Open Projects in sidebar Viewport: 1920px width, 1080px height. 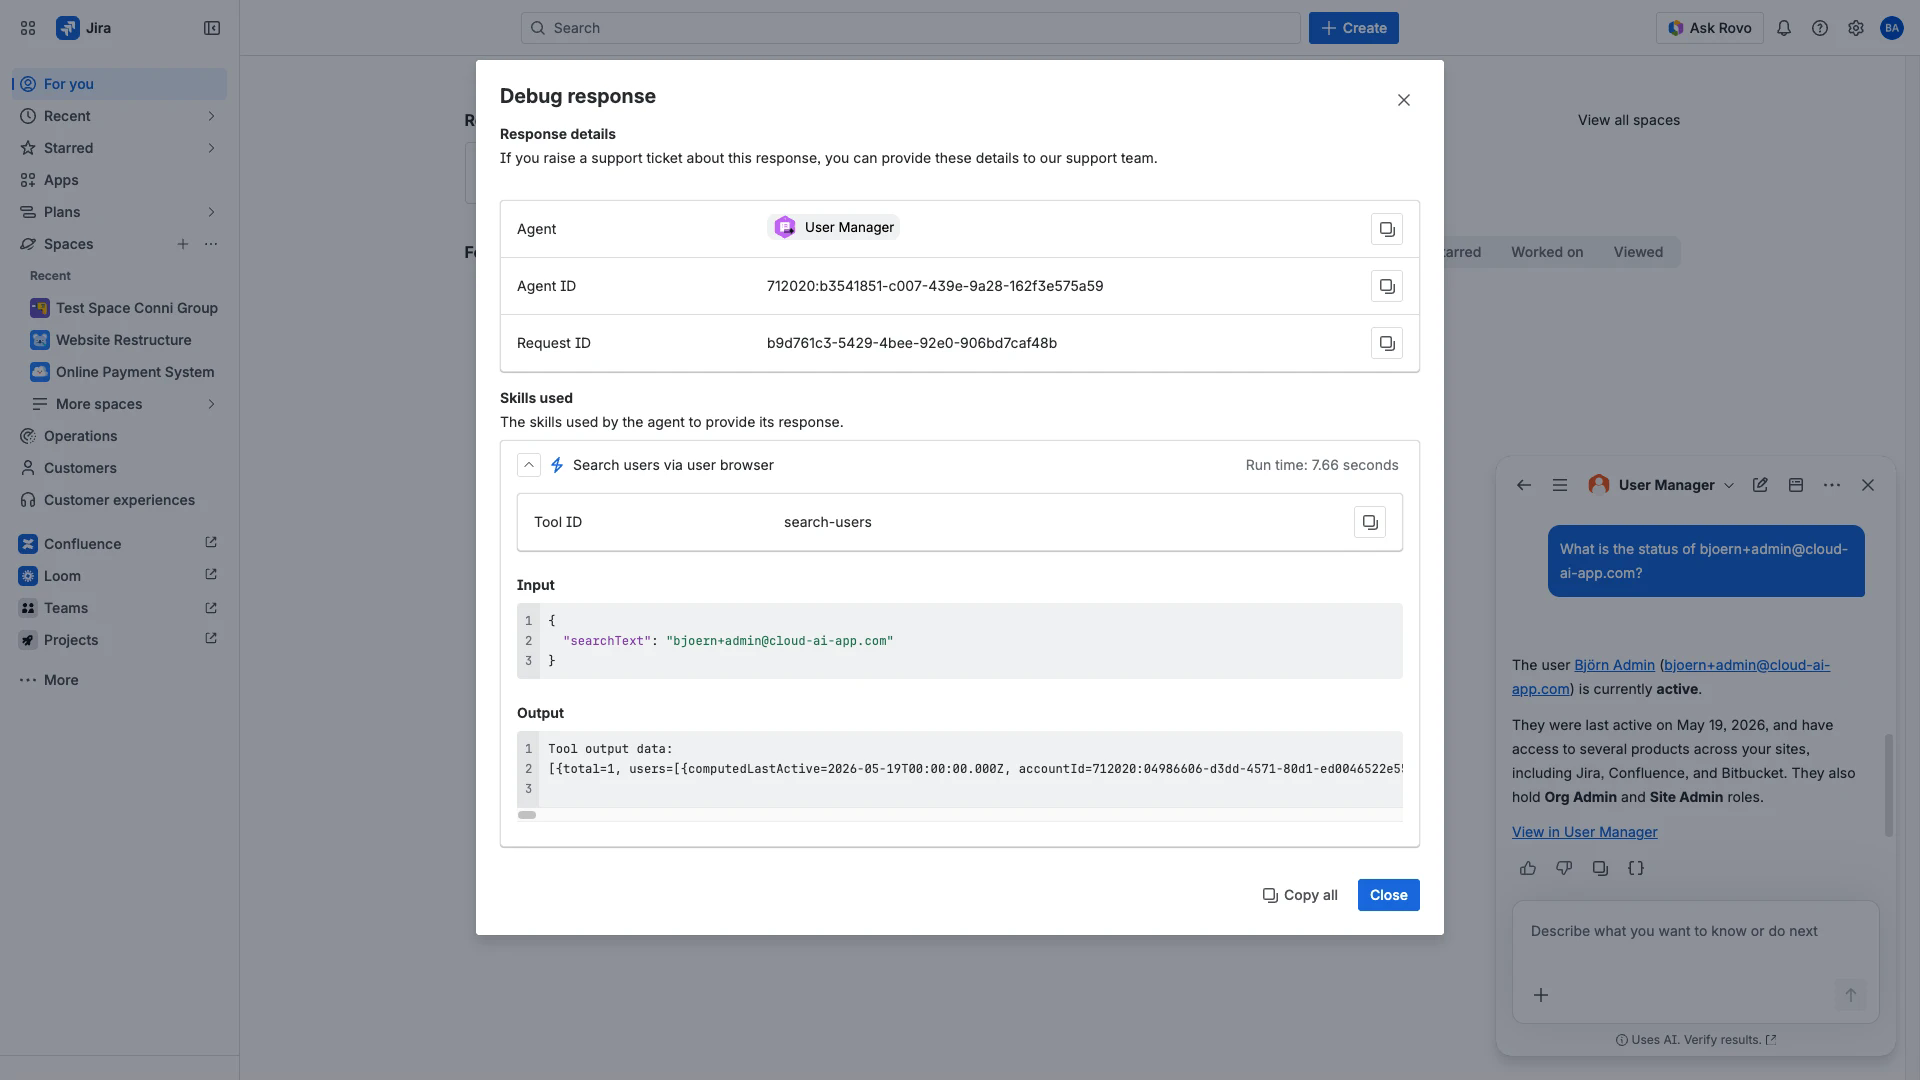click(120, 640)
